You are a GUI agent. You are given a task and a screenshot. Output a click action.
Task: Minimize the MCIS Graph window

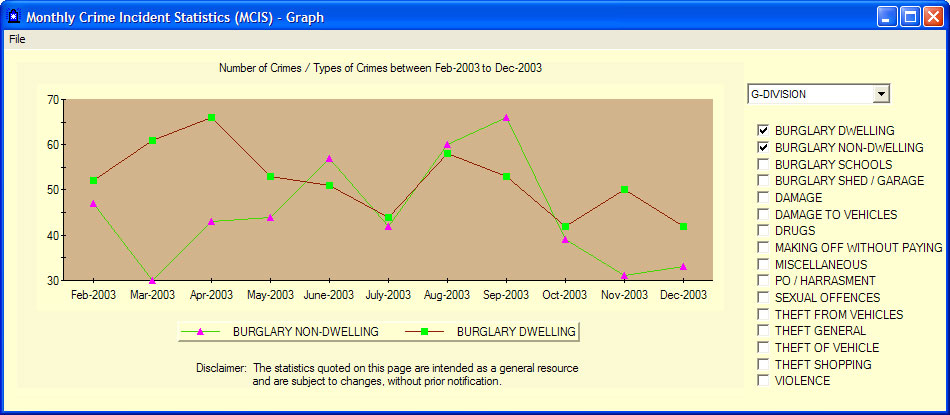click(x=887, y=17)
